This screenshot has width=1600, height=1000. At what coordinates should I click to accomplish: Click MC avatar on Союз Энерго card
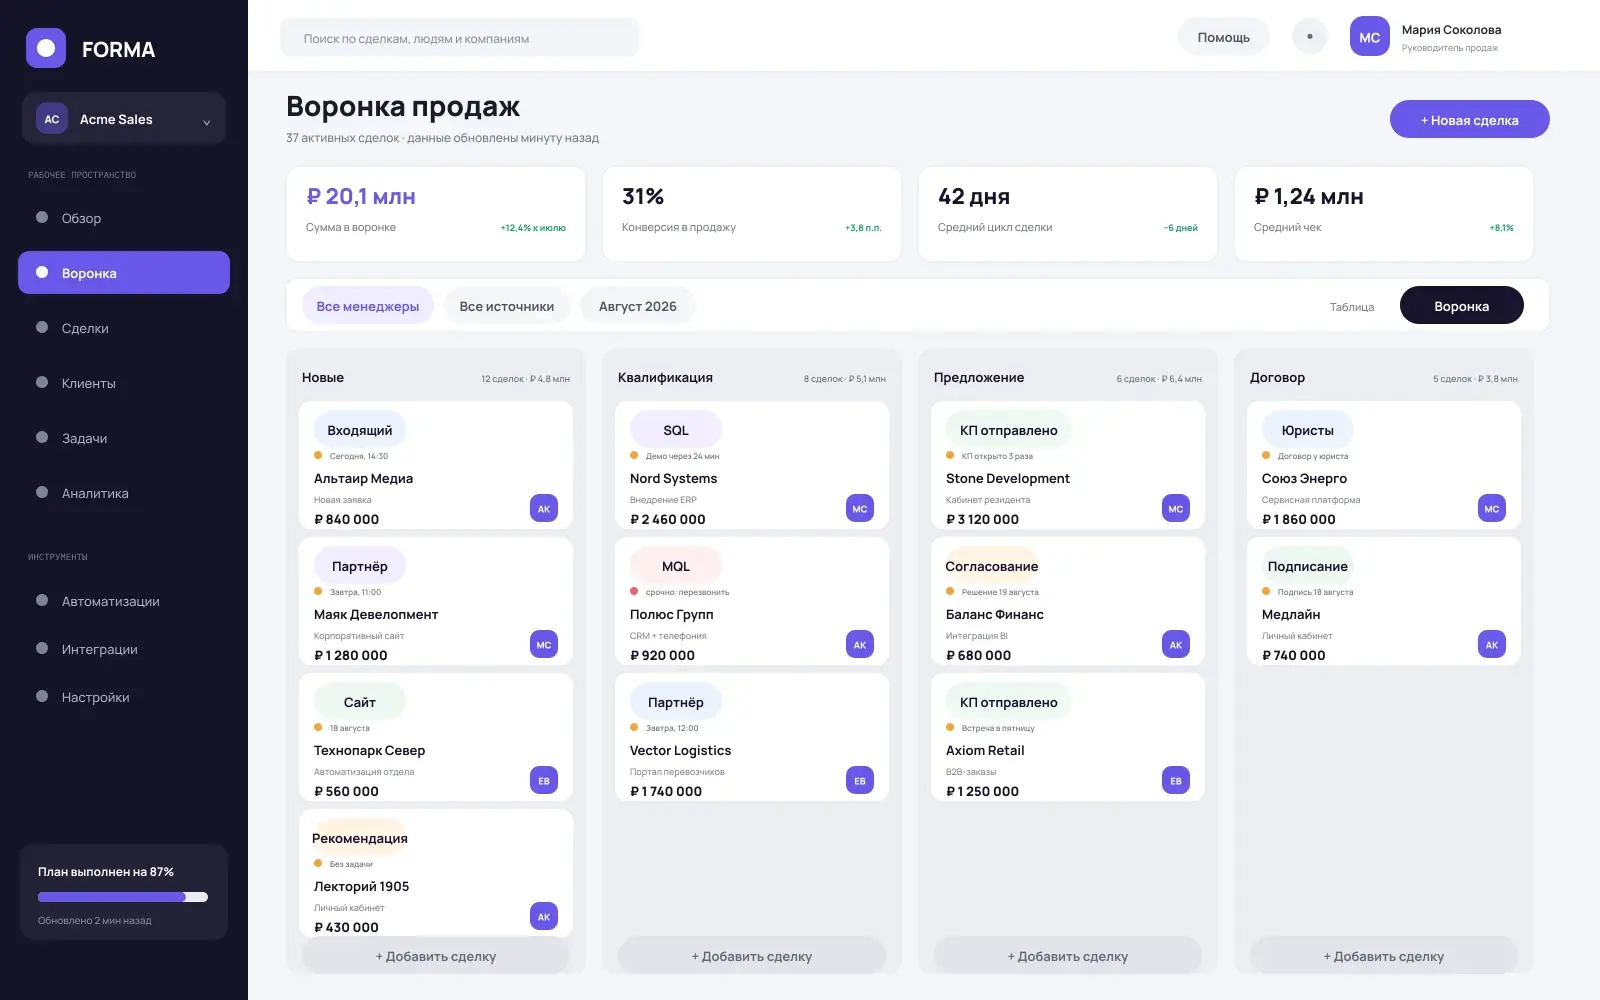1492,509
